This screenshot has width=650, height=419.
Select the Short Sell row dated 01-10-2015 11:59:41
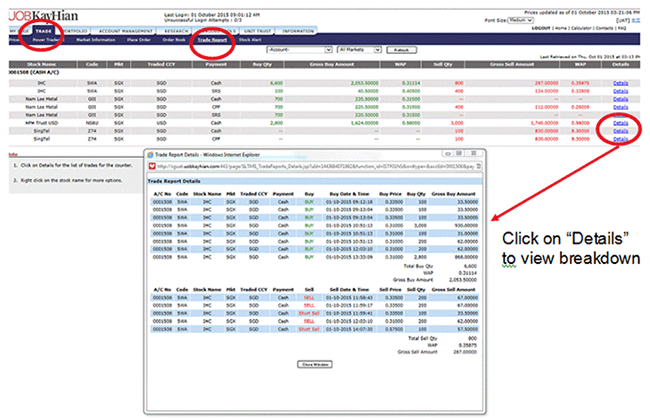pyautogui.click(x=315, y=313)
